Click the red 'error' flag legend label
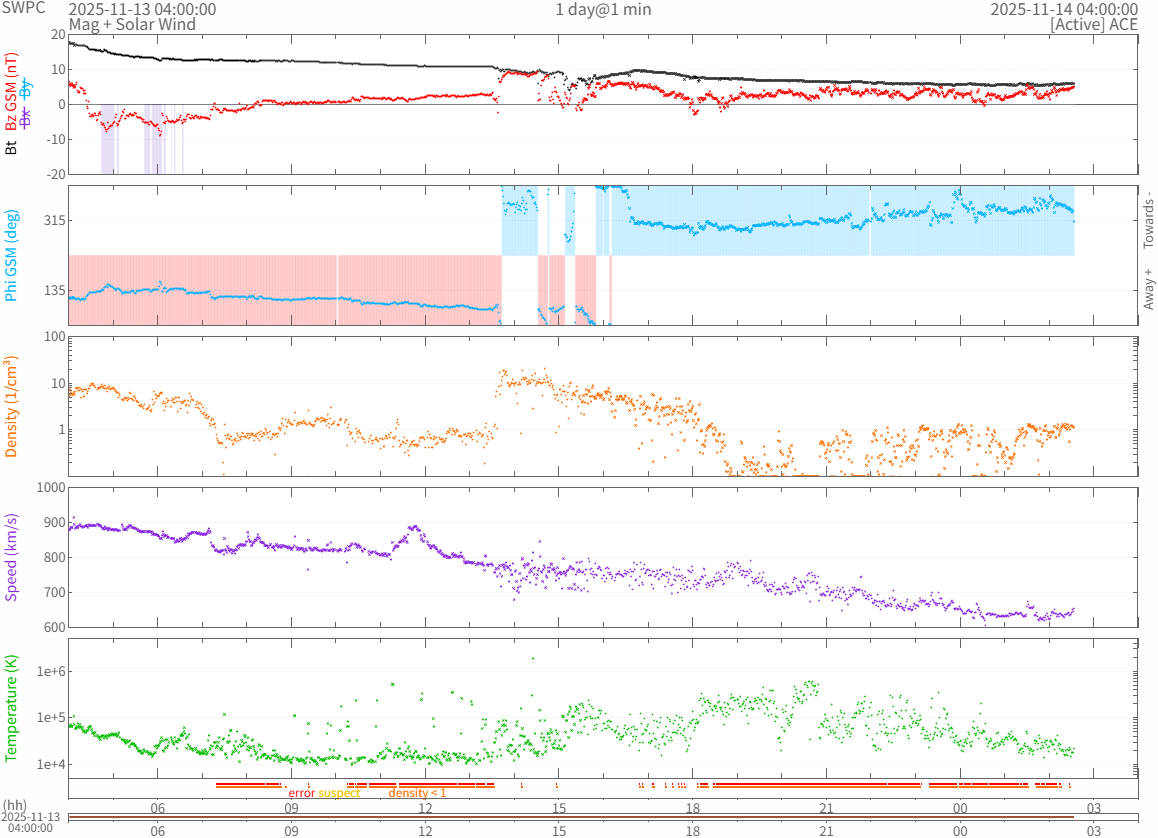The width and height of the screenshot is (1158, 838). (301, 793)
